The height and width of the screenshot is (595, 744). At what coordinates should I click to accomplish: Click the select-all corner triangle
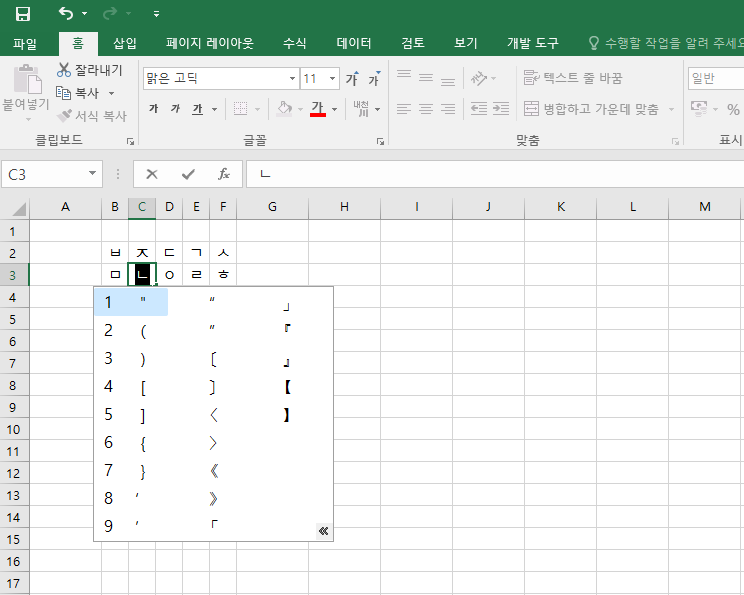(x=18, y=208)
